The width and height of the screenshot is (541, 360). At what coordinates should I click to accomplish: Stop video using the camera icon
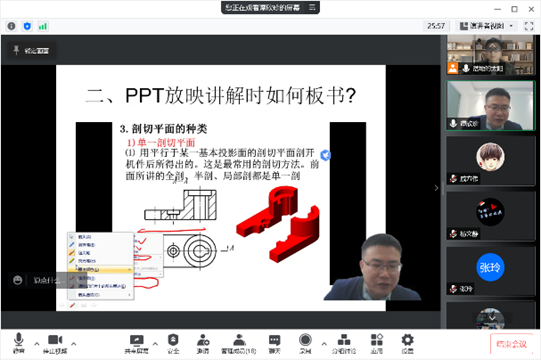coord(55,343)
